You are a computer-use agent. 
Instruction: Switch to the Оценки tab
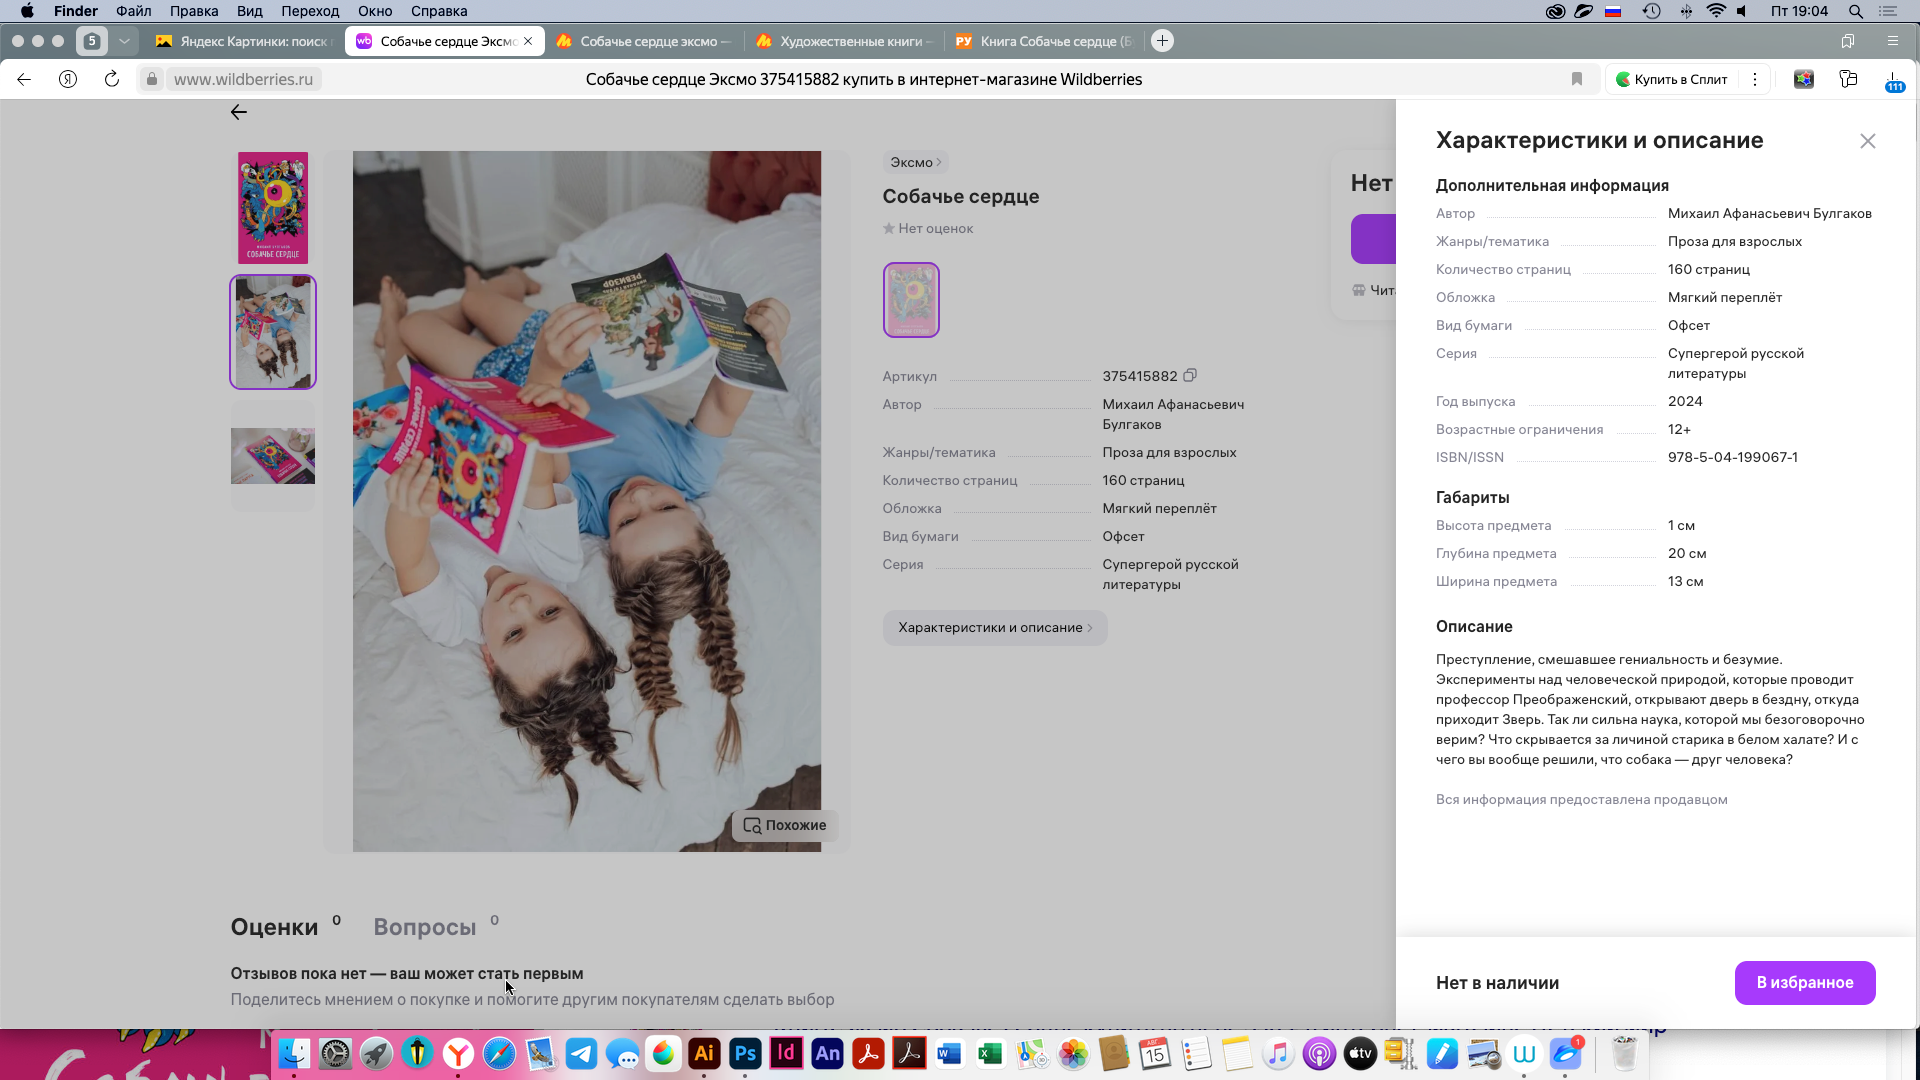[275, 927]
